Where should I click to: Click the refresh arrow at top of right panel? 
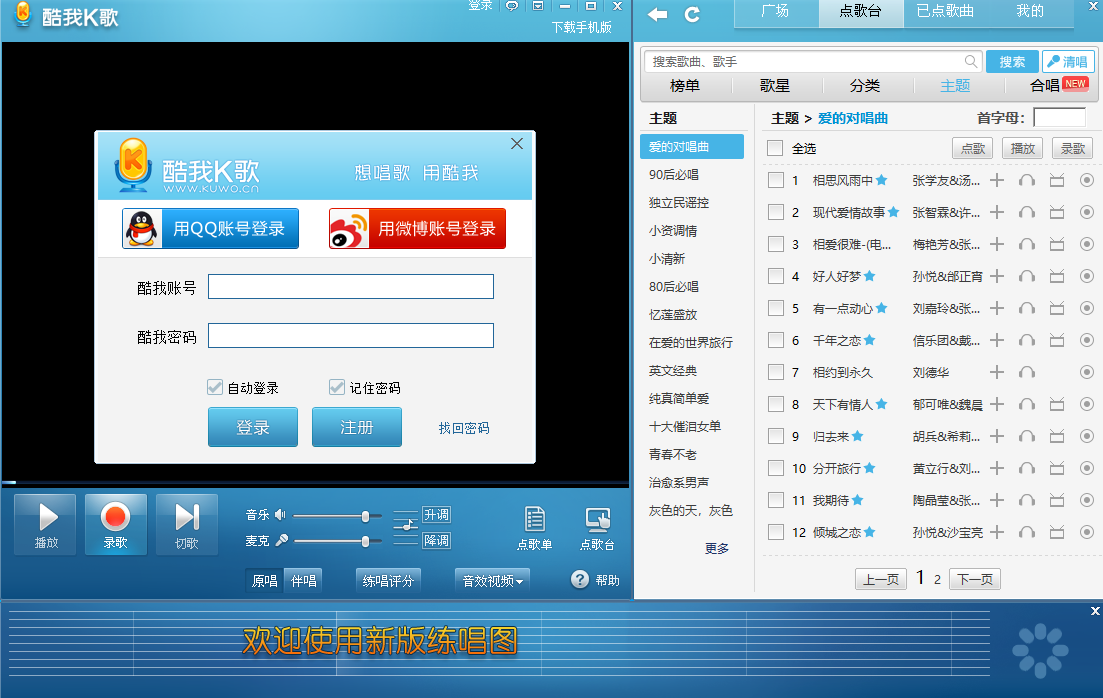[691, 15]
